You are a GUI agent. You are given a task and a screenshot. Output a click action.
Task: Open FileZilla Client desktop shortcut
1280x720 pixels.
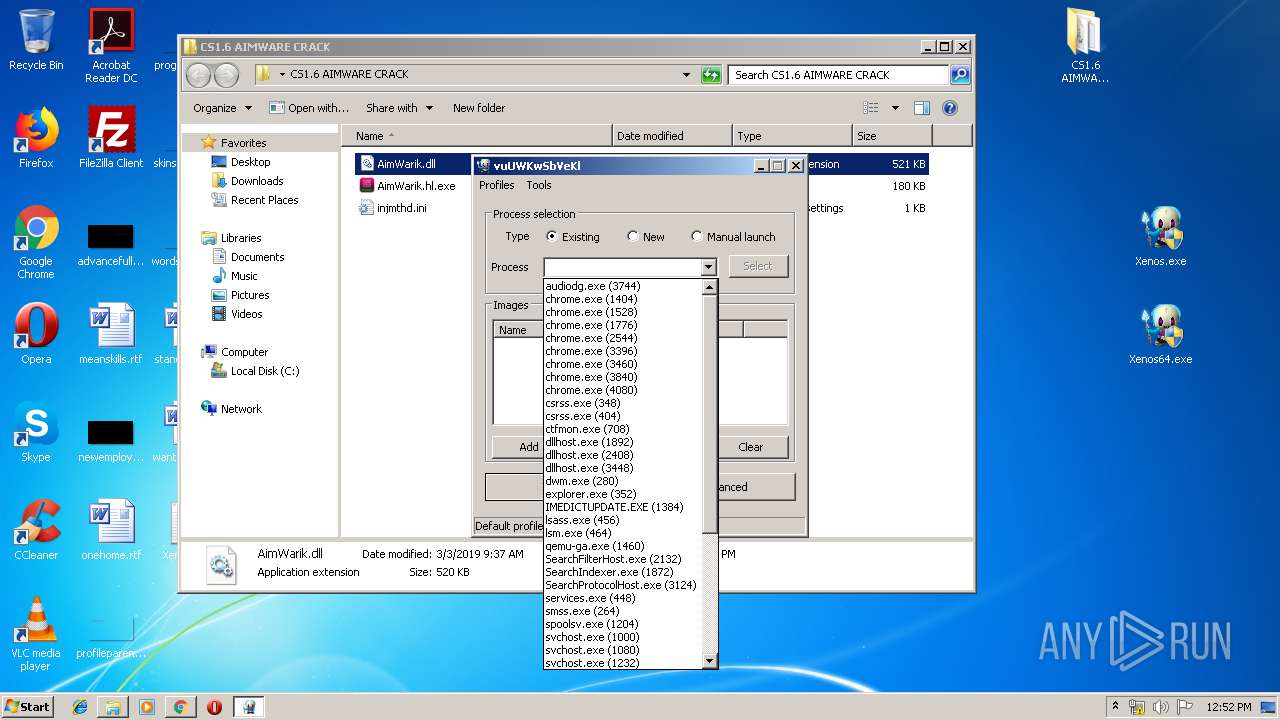tap(111, 137)
